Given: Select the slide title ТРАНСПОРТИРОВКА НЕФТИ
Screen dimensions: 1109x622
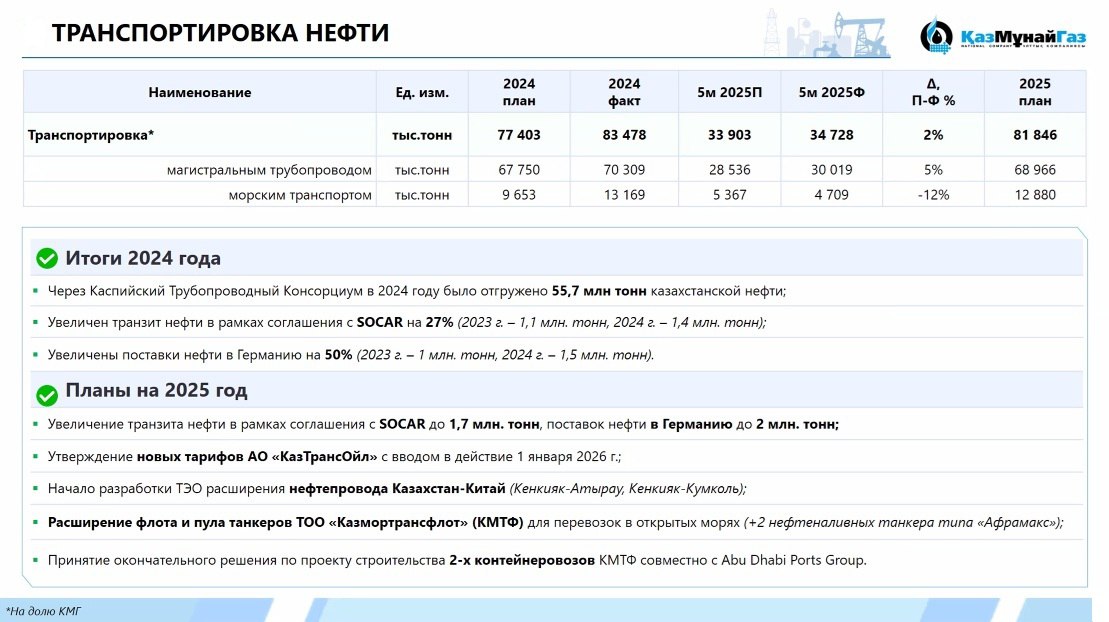Looking at the screenshot, I should (220, 33).
